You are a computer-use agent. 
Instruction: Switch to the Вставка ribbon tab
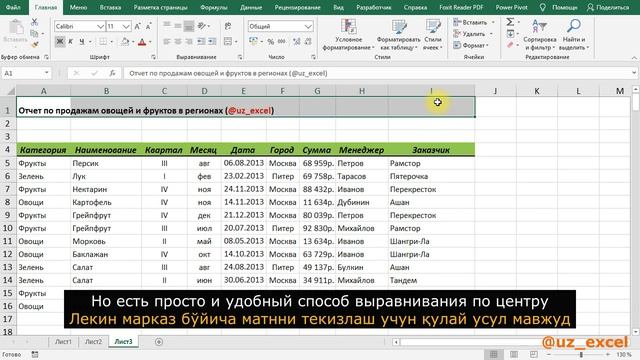[110, 7]
